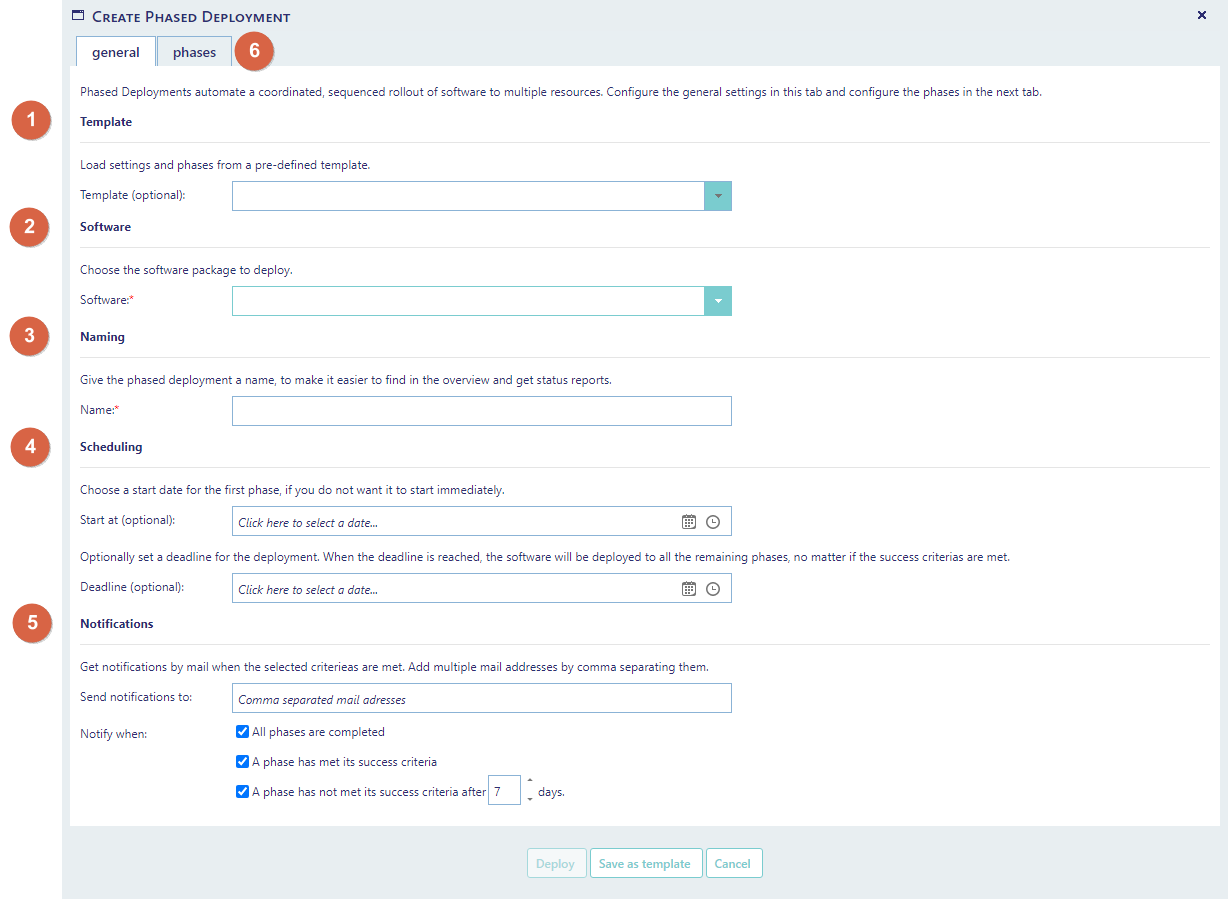Click the Deploy button
1231x899 pixels.
pyautogui.click(x=556, y=863)
